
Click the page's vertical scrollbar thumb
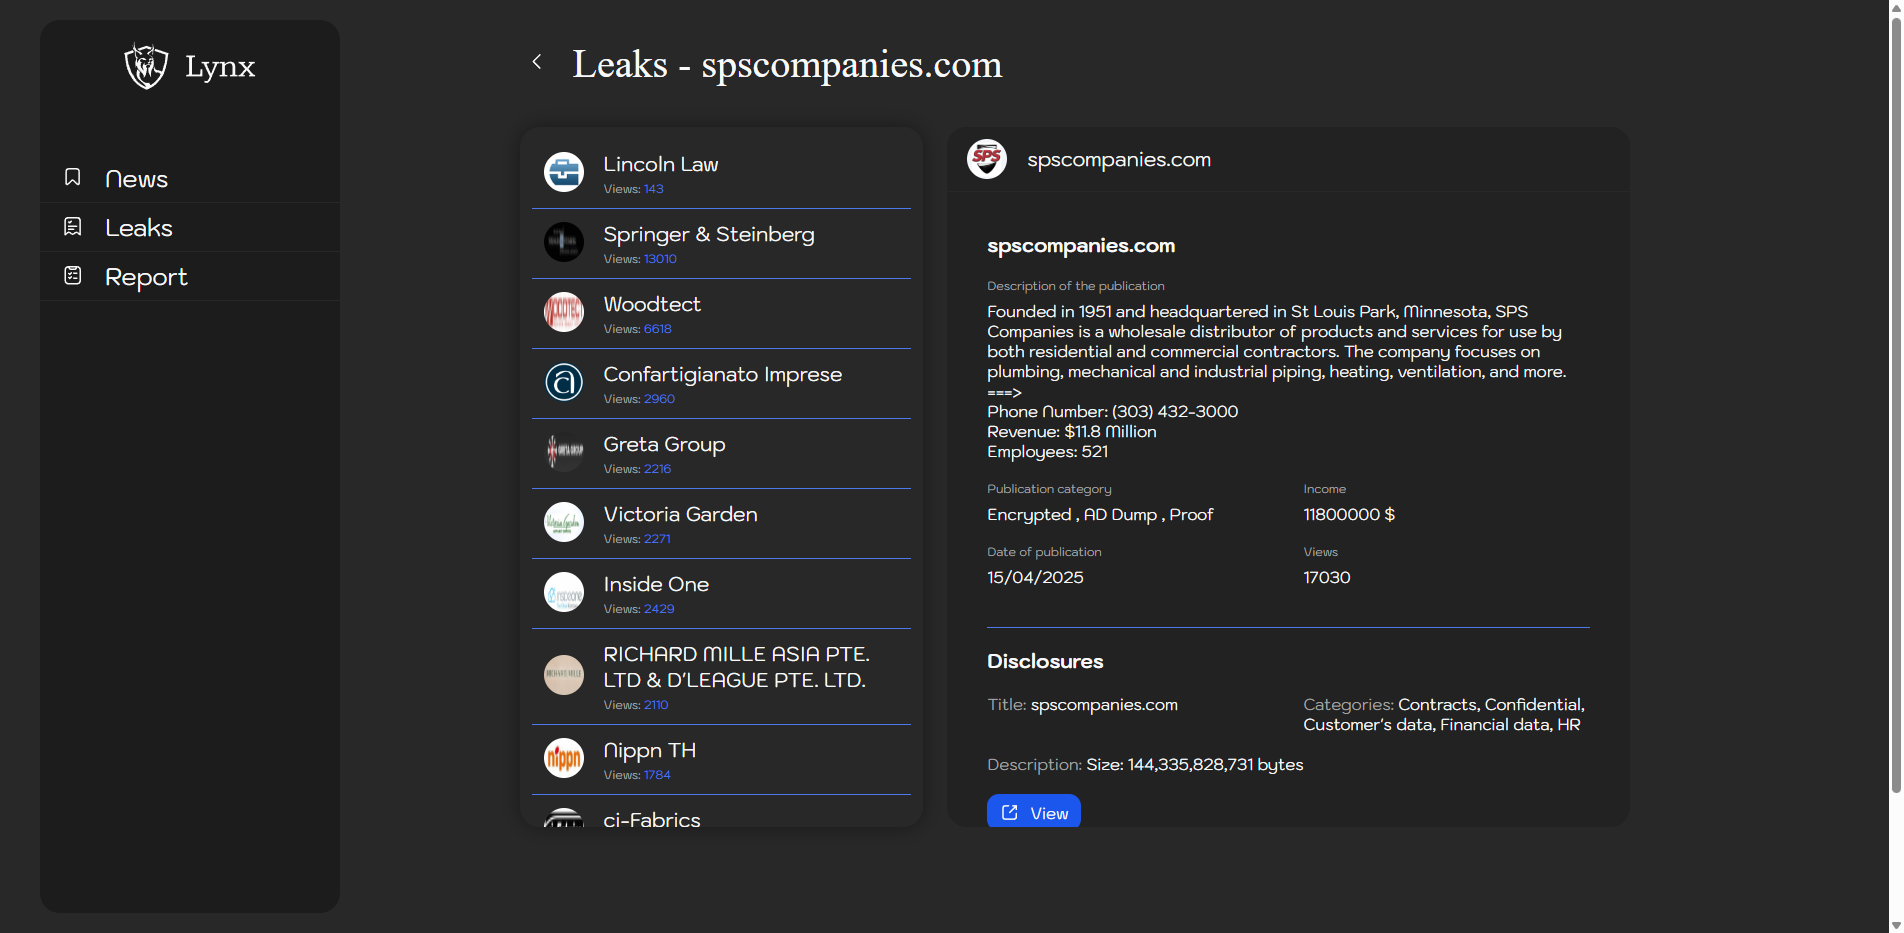pyautogui.click(x=1895, y=400)
